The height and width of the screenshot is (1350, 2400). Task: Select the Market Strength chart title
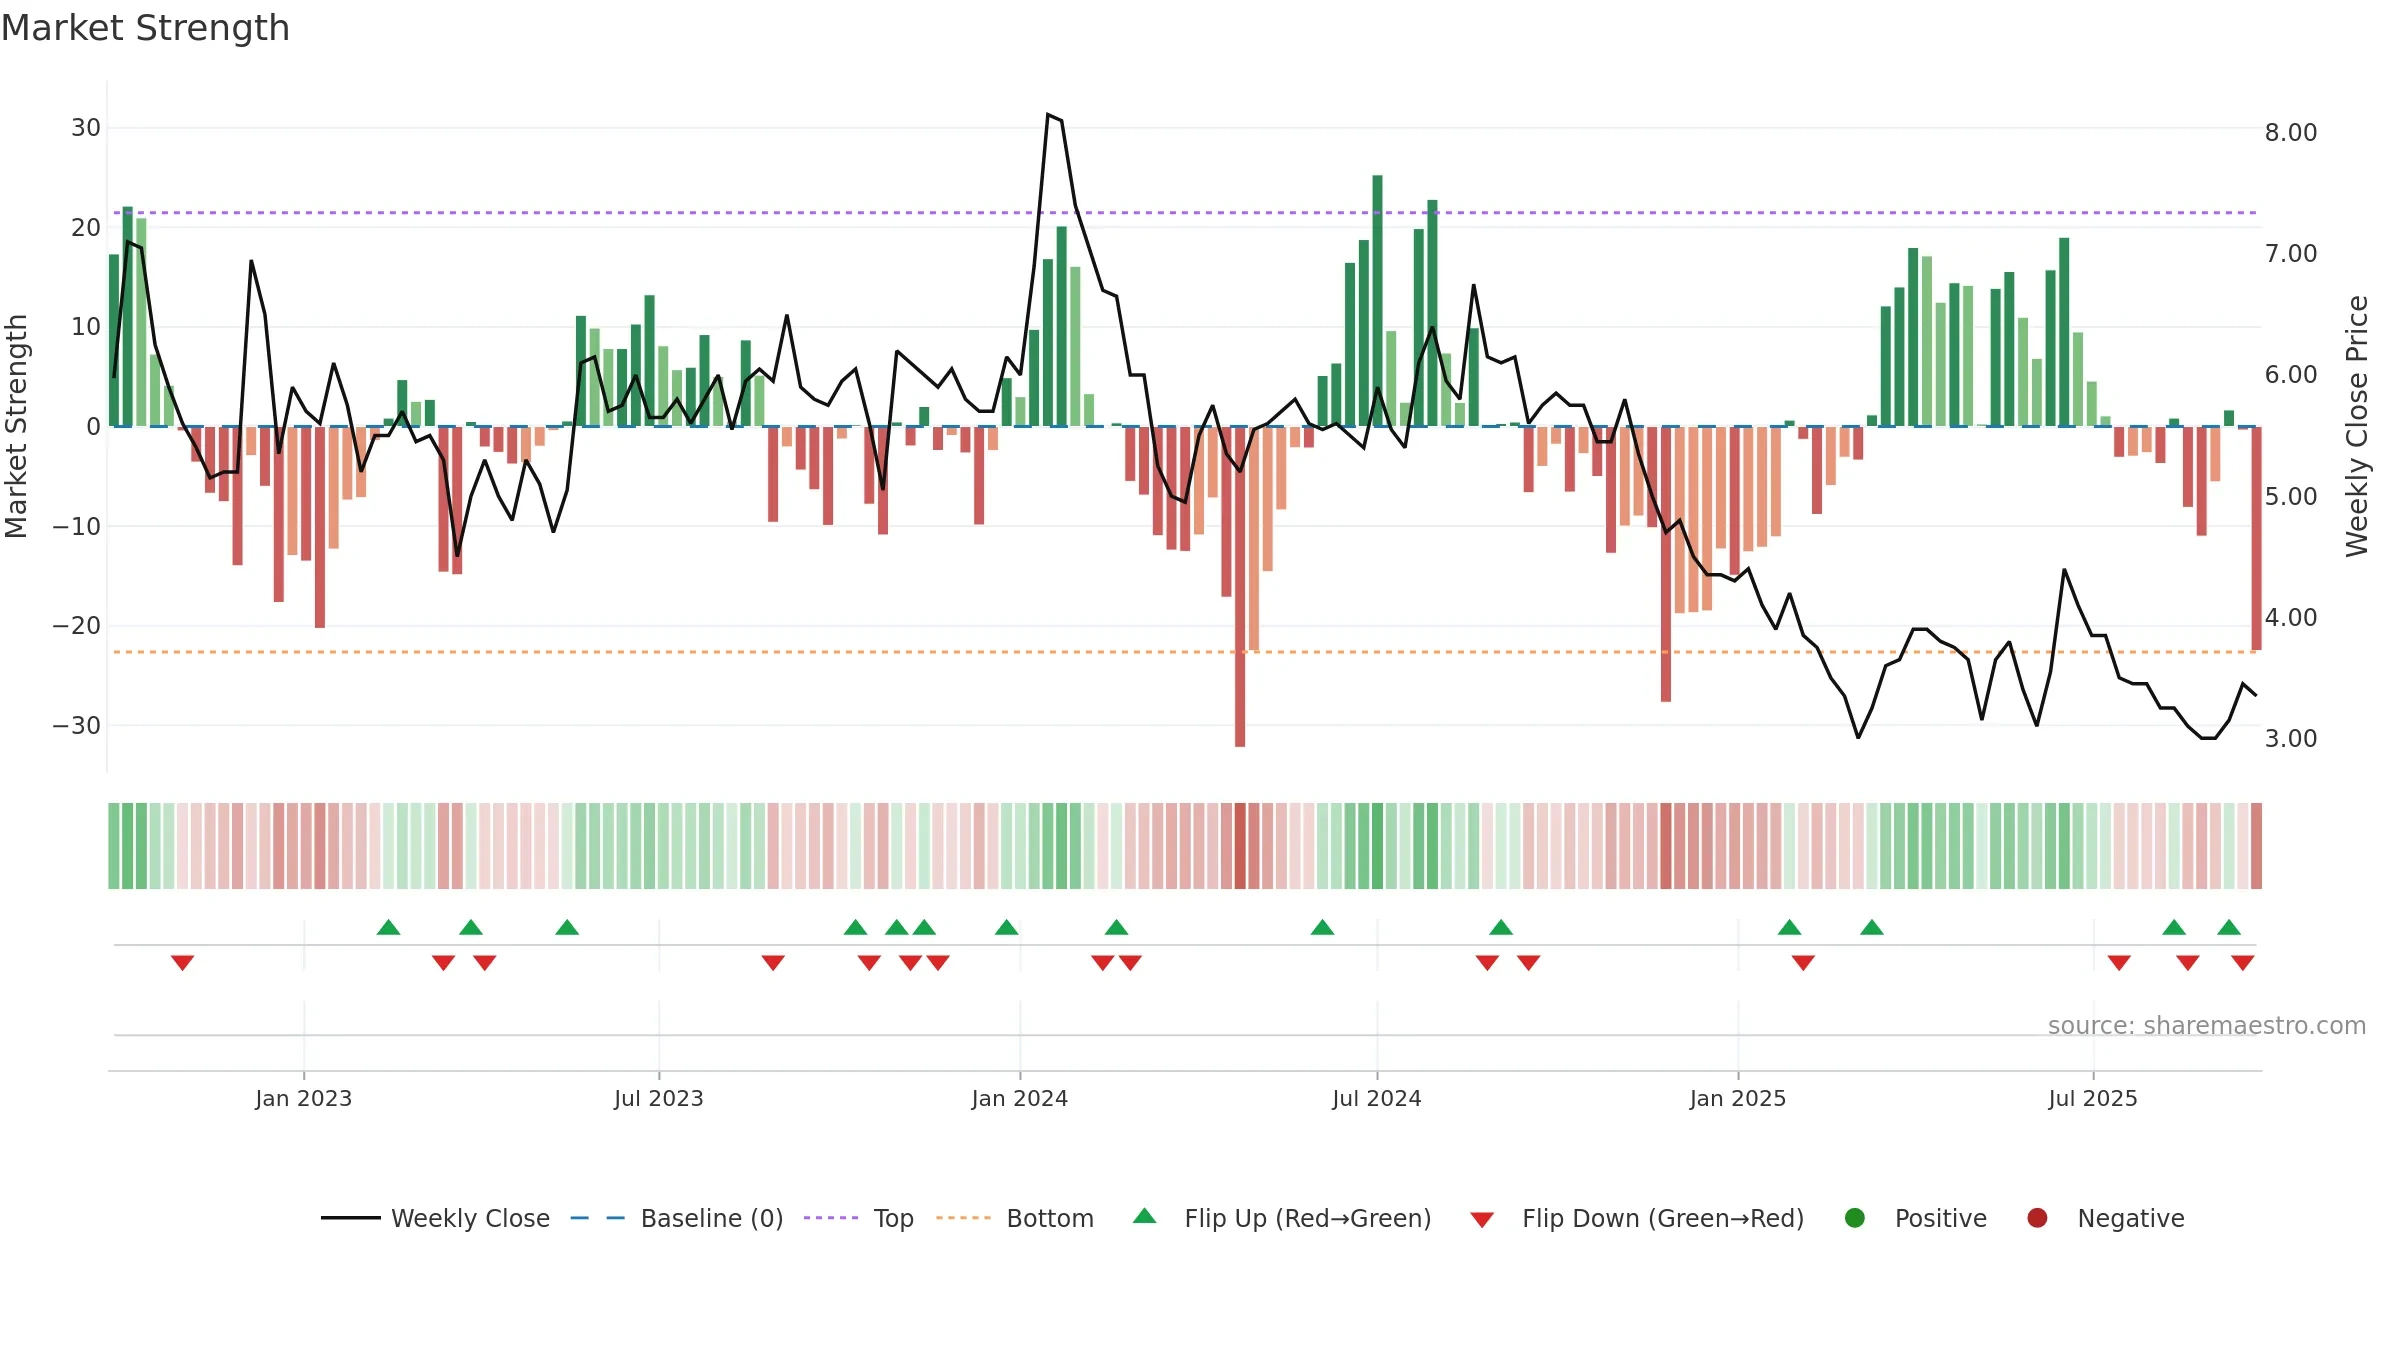coord(145,28)
